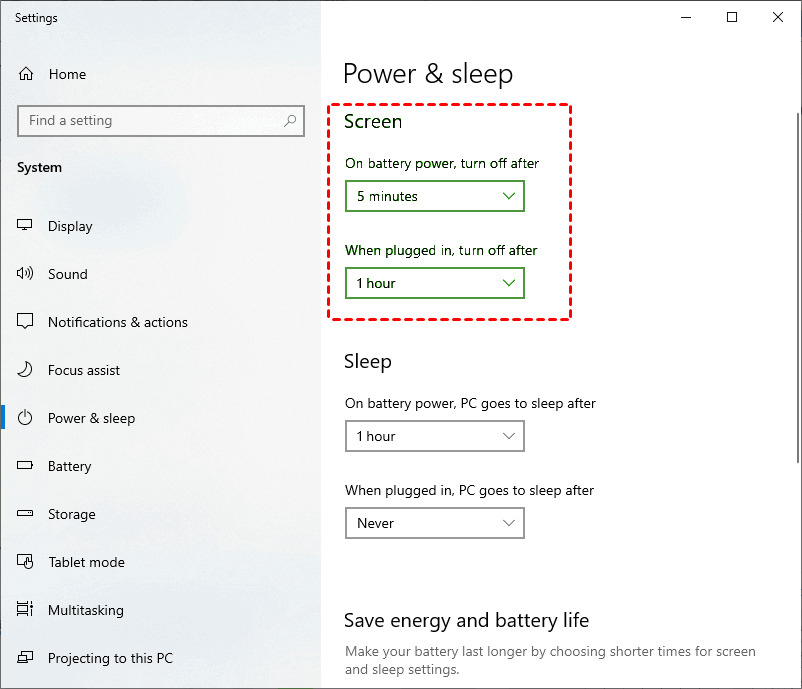Focus the Find a setting search box
Viewport: 802px width, 689px height.
pos(161,121)
